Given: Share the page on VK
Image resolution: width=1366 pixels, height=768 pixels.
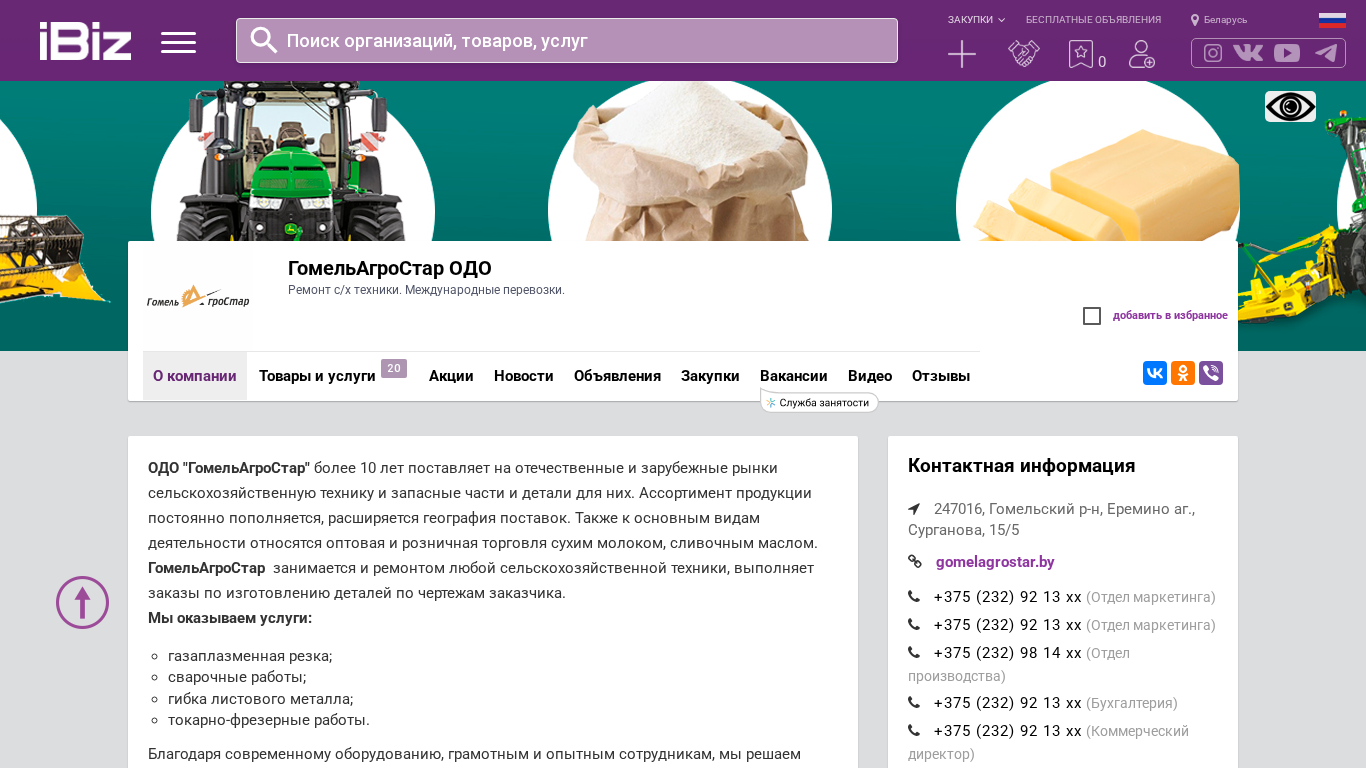Looking at the screenshot, I should [1155, 373].
